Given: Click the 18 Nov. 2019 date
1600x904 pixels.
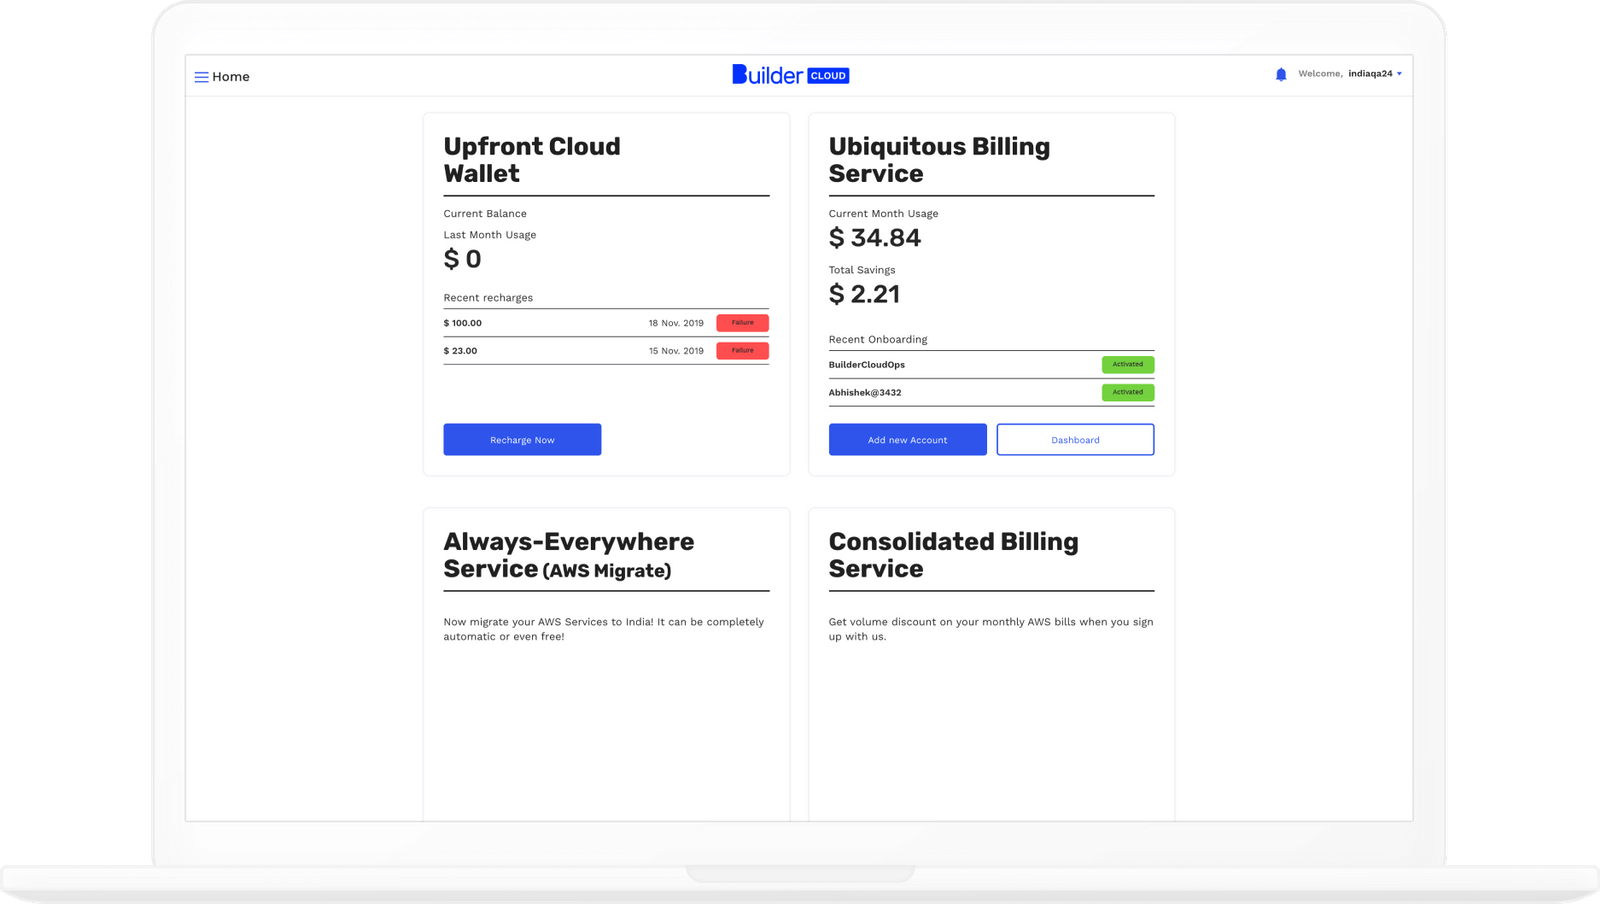Looking at the screenshot, I should pos(676,323).
